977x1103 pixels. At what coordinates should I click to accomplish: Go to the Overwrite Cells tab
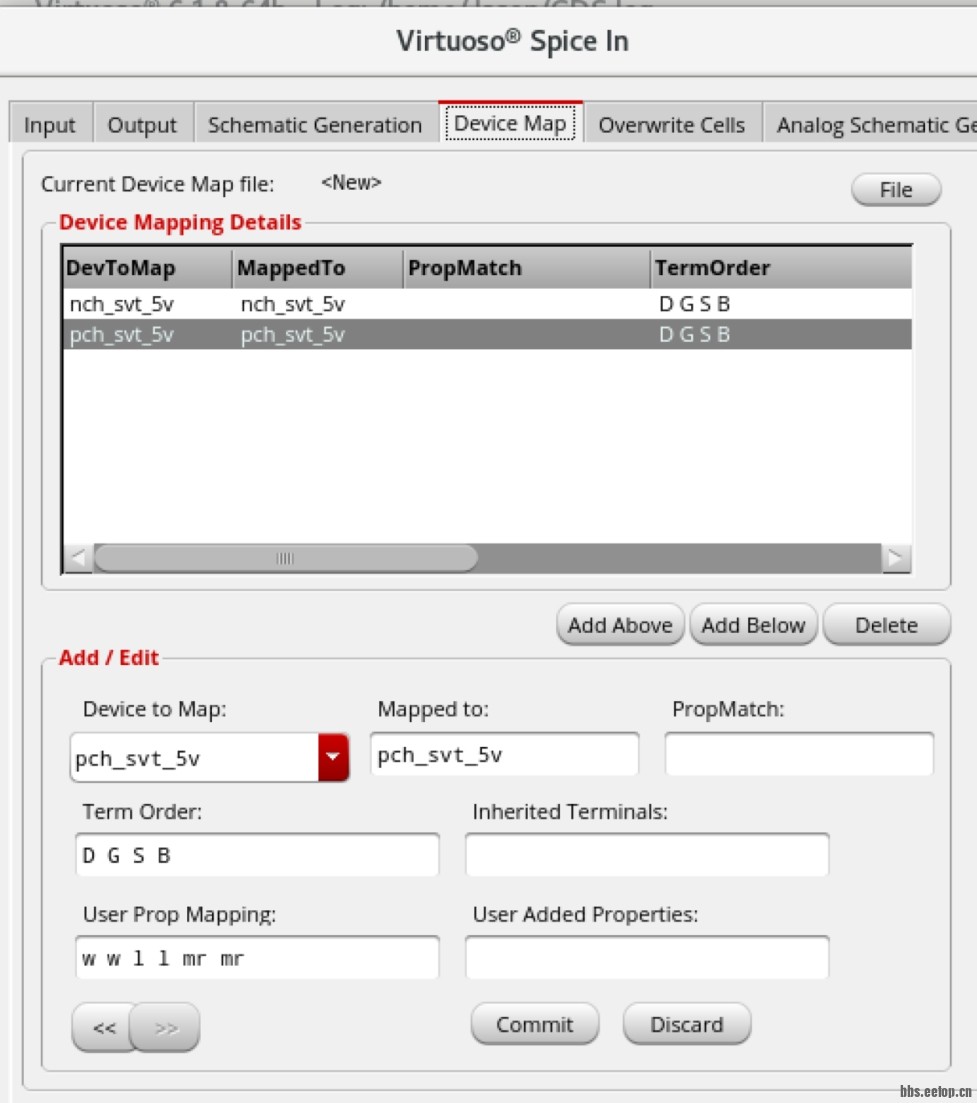672,125
